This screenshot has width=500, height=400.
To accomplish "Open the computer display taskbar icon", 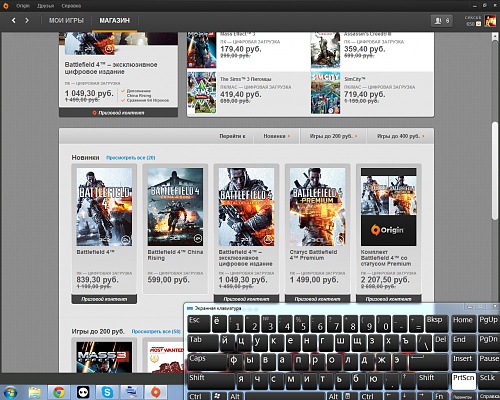I will (x=131, y=392).
